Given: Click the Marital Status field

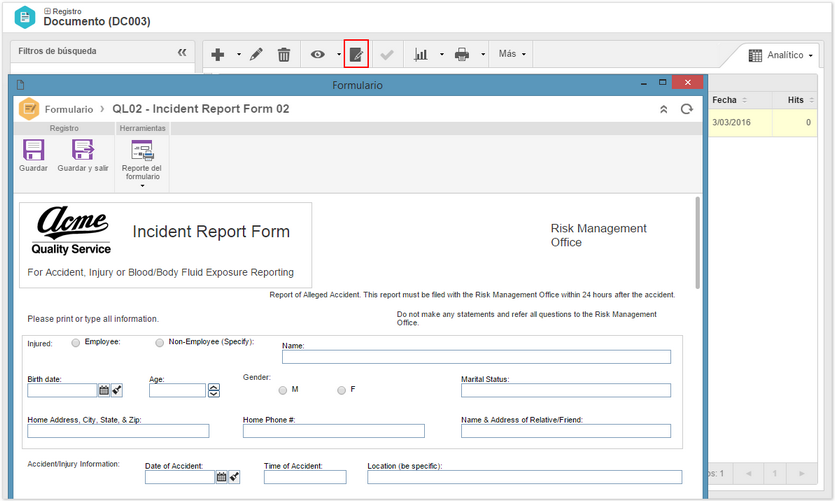Looking at the screenshot, I should [x=566, y=390].
